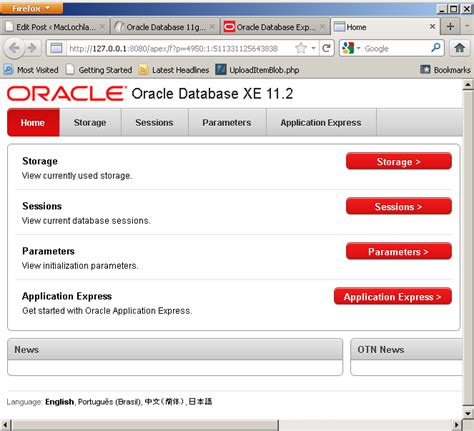The height and width of the screenshot is (431, 474).
Task: Open the Firefox application menu
Action: [31, 8]
